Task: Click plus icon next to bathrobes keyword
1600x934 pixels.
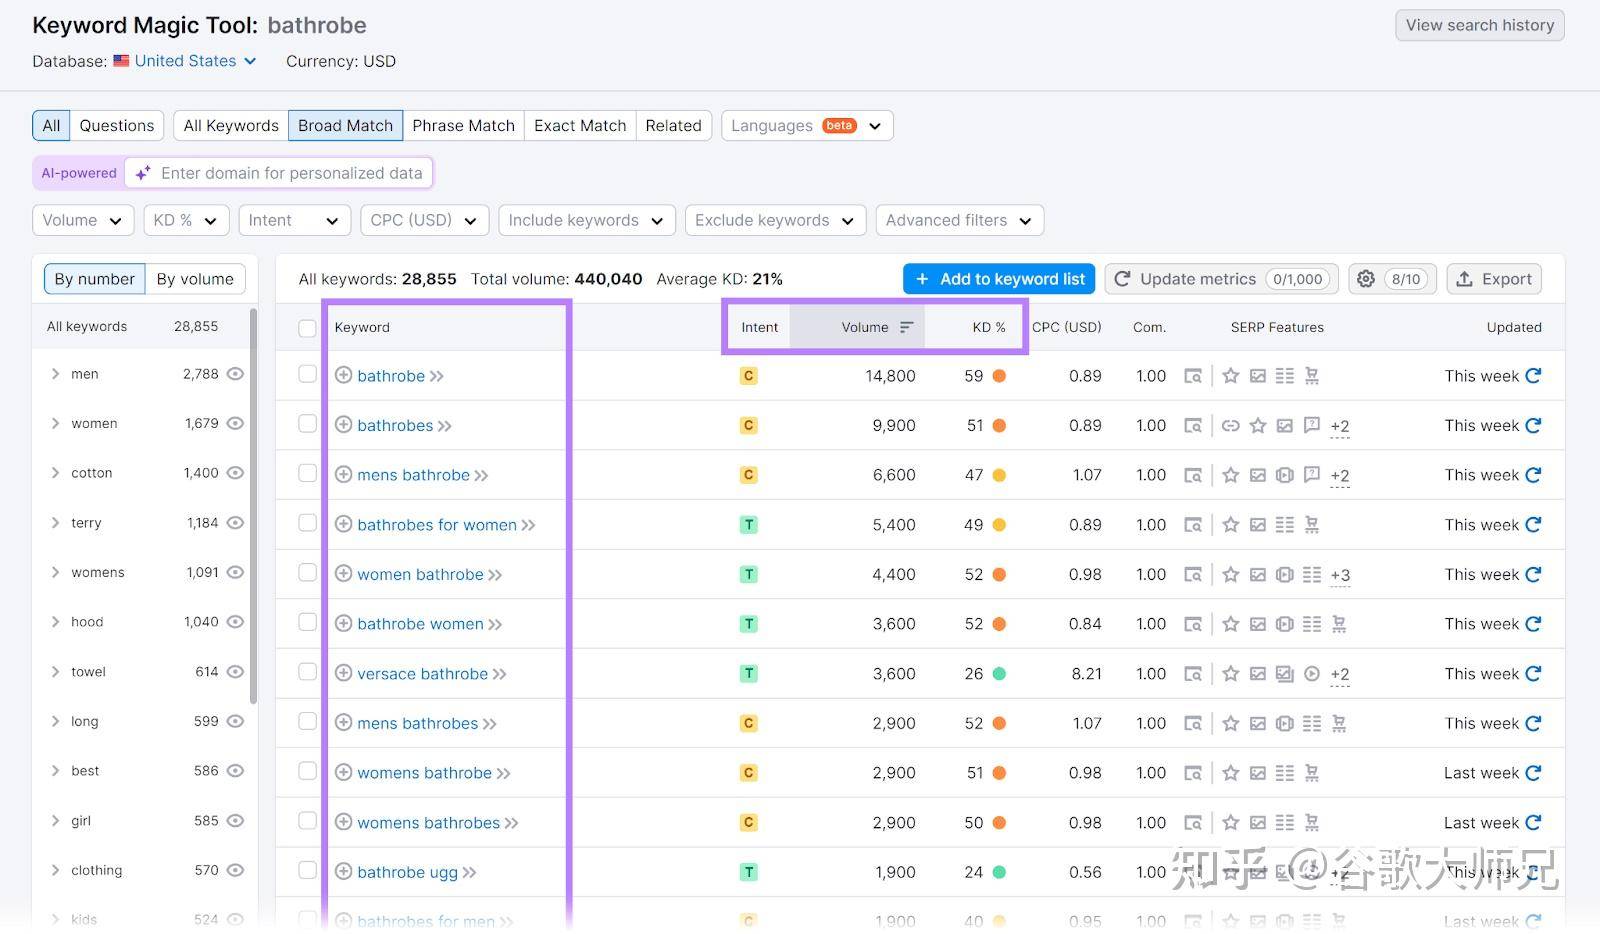Action: click(x=343, y=425)
